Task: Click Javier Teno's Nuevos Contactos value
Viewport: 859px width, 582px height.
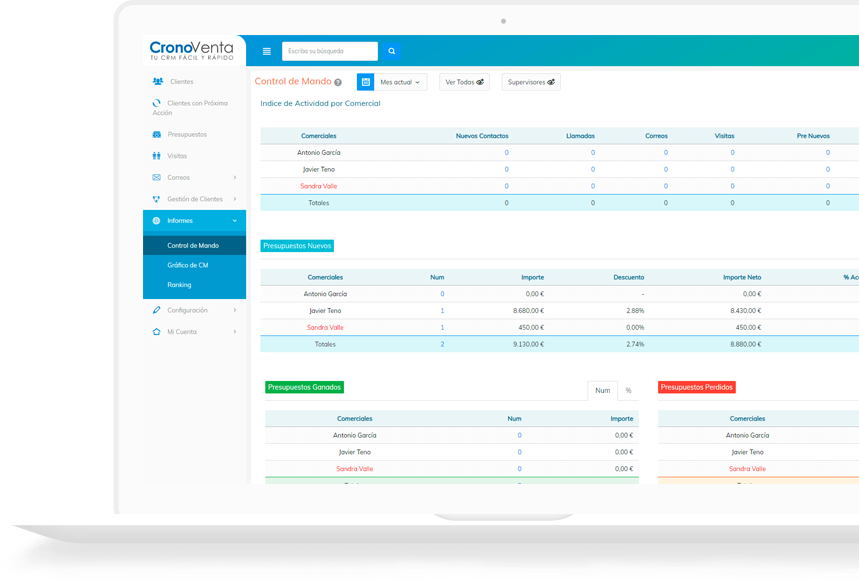Action: (x=506, y=170)
